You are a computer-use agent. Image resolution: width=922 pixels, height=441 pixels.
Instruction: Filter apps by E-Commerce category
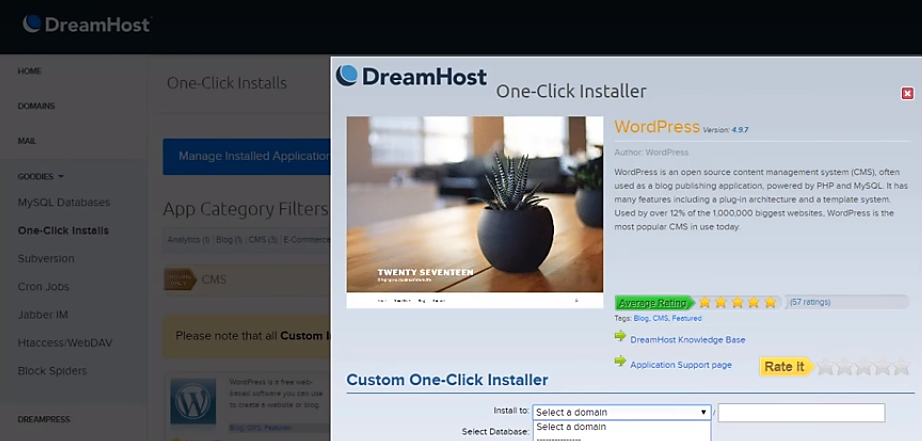click(306, 240)
